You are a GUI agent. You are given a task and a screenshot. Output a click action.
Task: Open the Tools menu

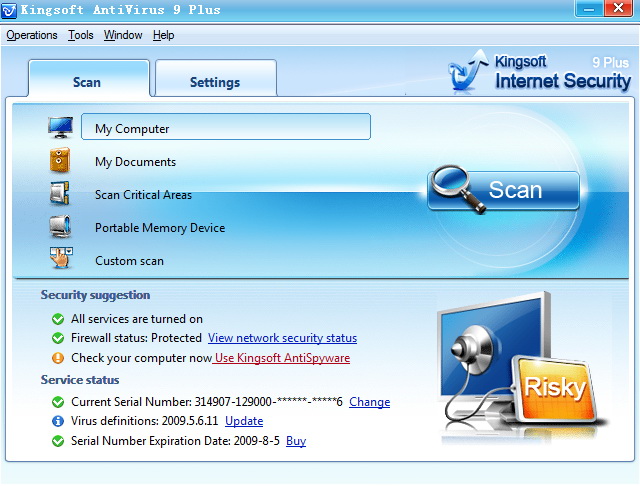(x=80, y=35)
